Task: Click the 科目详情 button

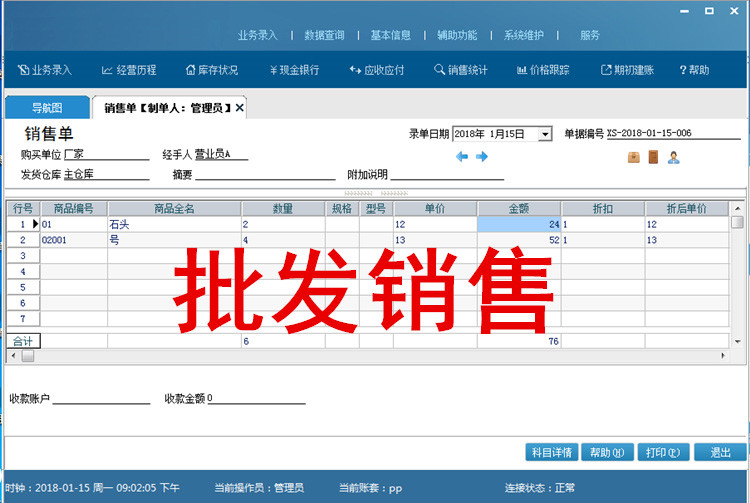Action: (551, 452)
